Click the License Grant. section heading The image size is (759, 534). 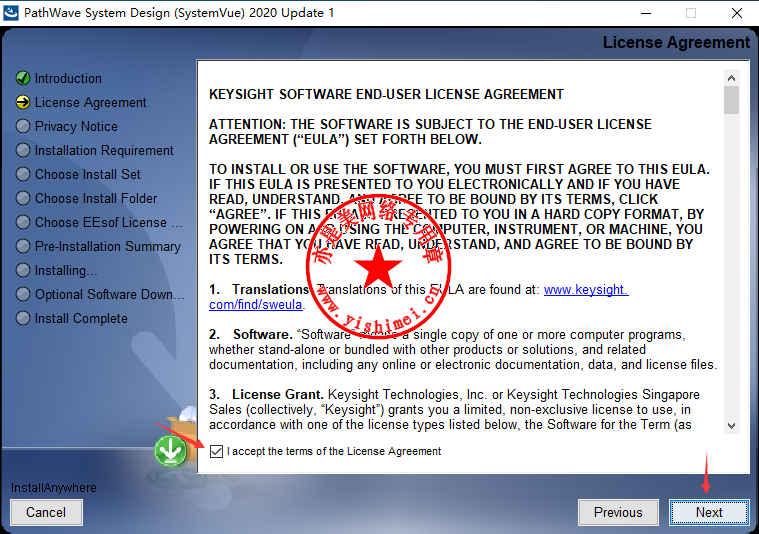tap(278, 395)
